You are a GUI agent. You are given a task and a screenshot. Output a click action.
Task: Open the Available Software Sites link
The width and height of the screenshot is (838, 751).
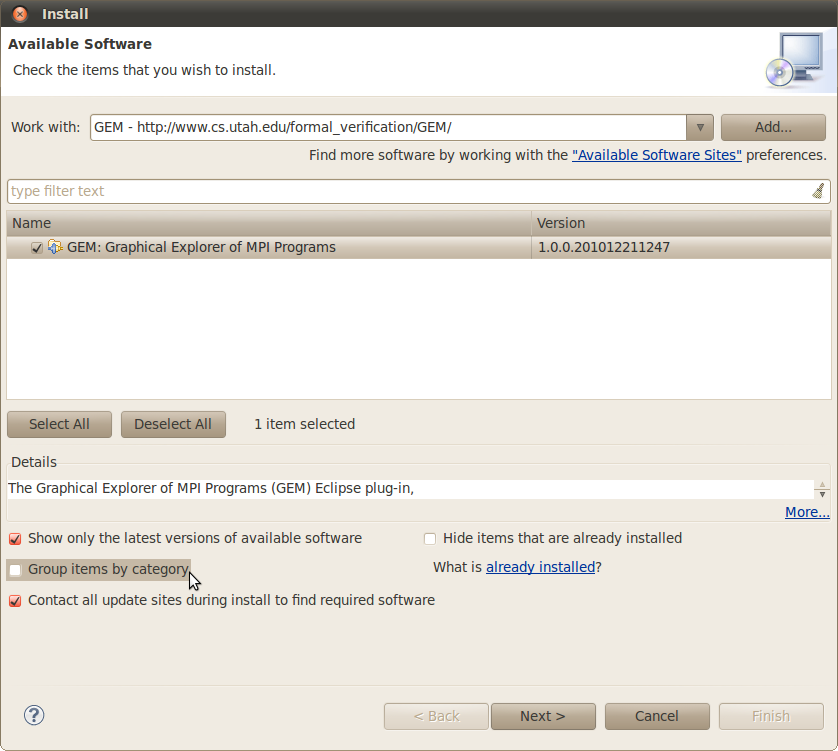pyautogui.click(x=657, y=155)
